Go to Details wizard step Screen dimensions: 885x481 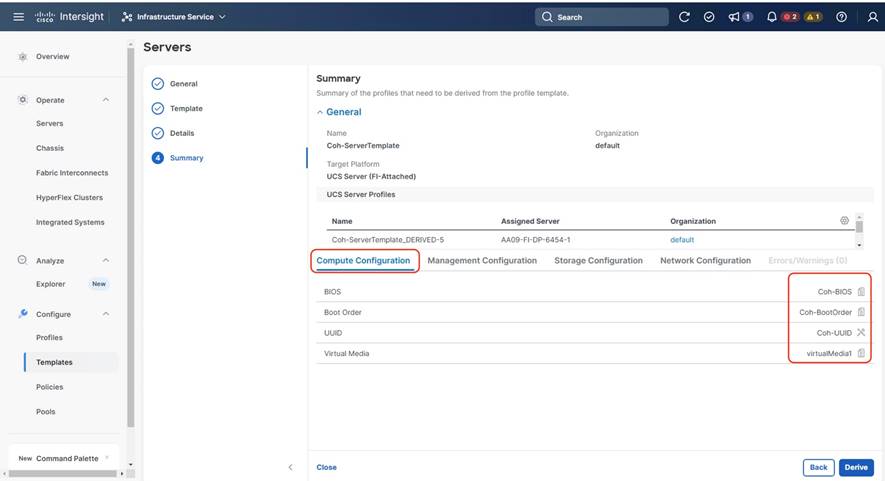pos(182,133)
